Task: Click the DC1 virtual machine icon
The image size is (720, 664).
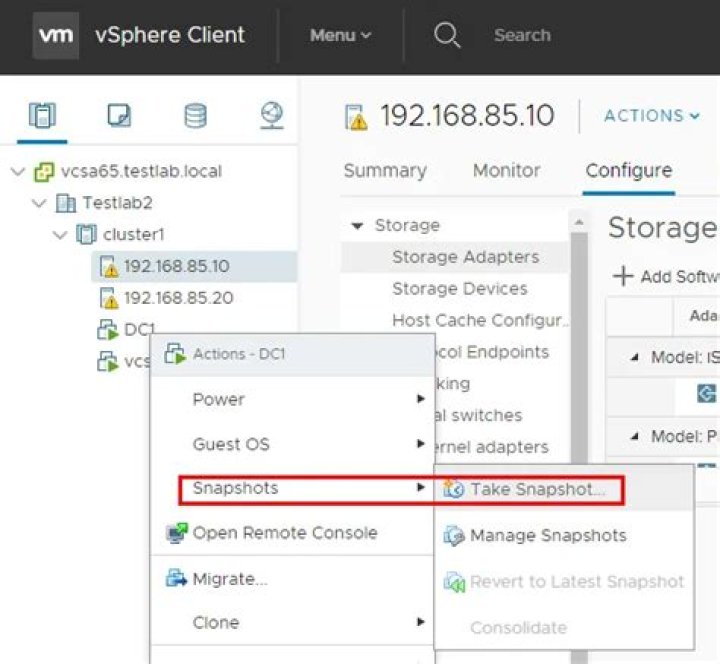Action: (x=108, y=330)
